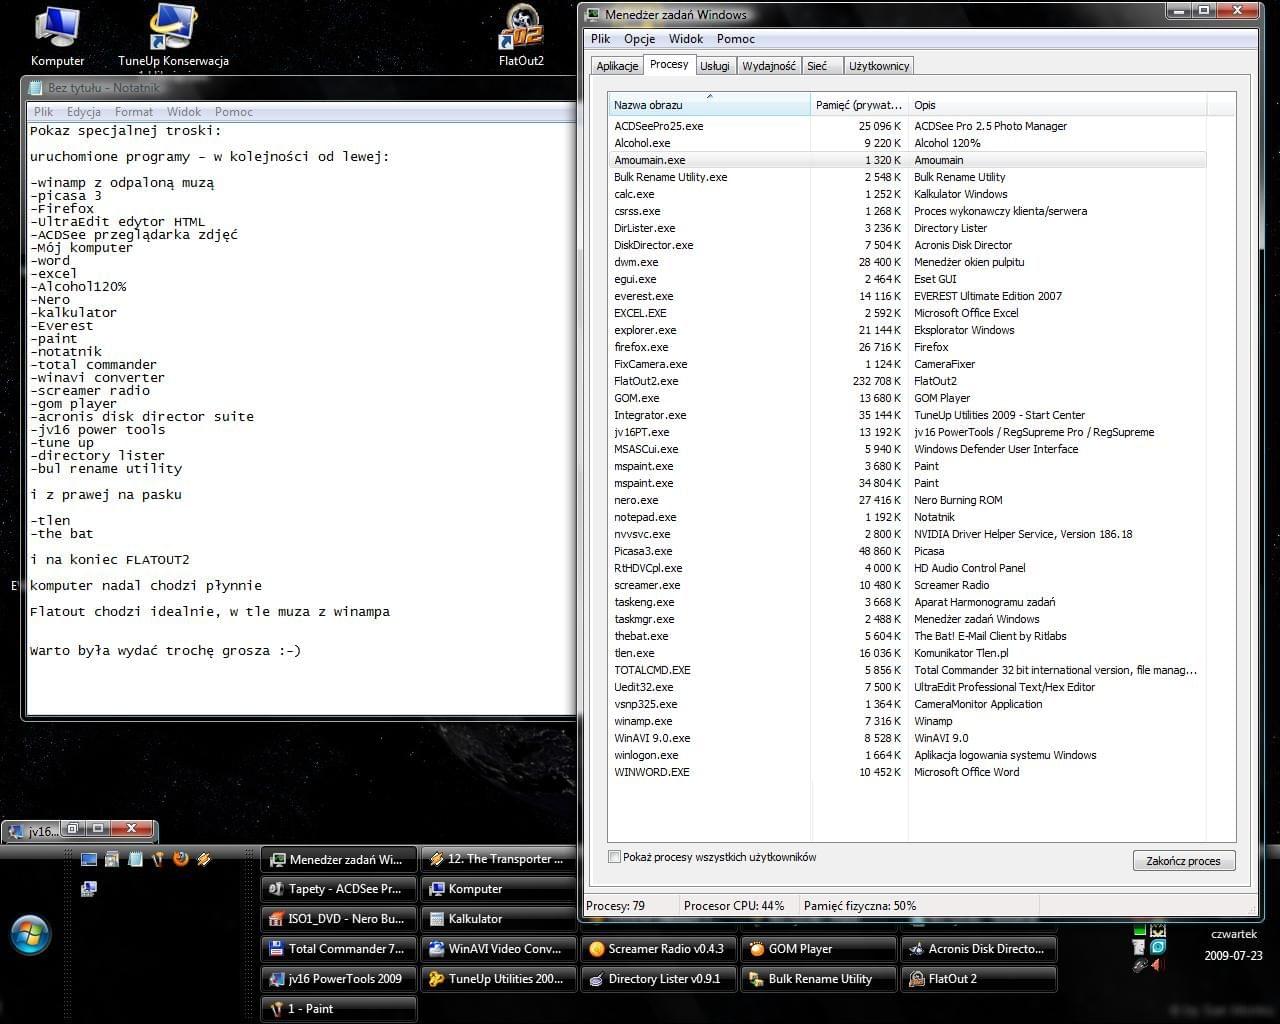Viewport: 1280px width, 1024px height.
Task: Select the ACDSeePro25.exe process row
Action: tap(907, 126)
